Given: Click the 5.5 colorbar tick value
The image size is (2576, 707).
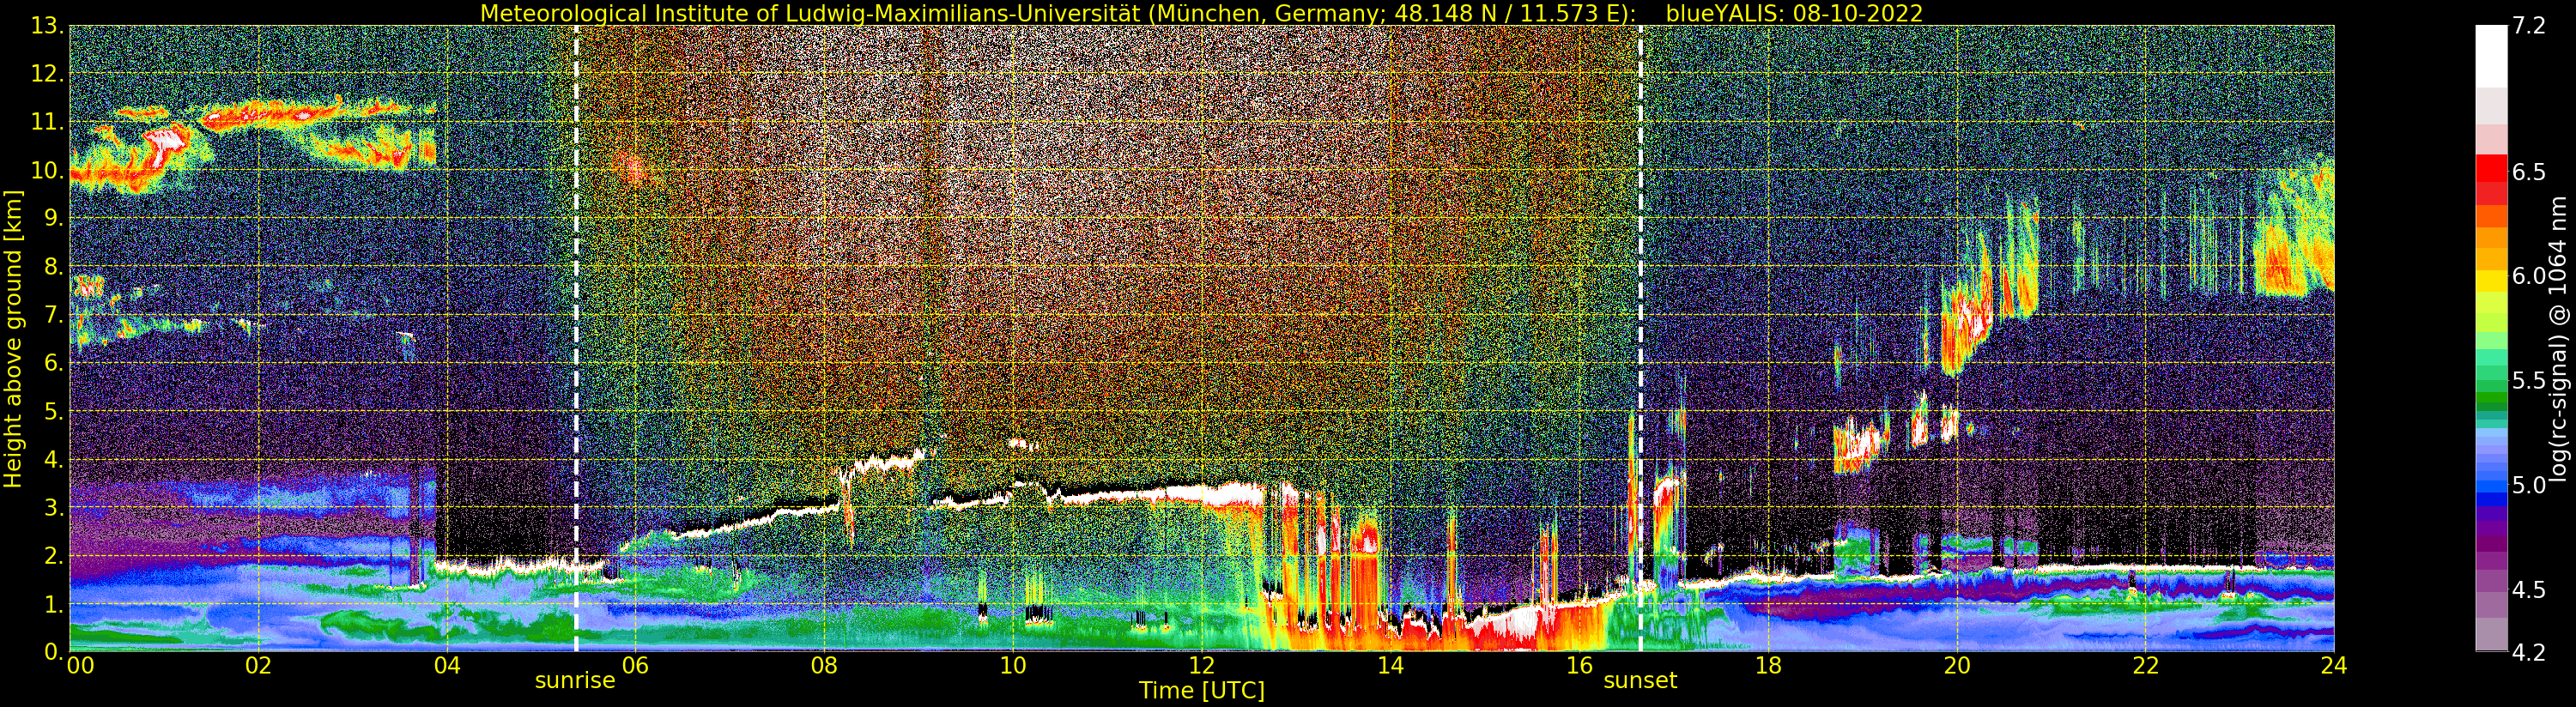Looking at the screenshot, I should tap(2529, 381).
